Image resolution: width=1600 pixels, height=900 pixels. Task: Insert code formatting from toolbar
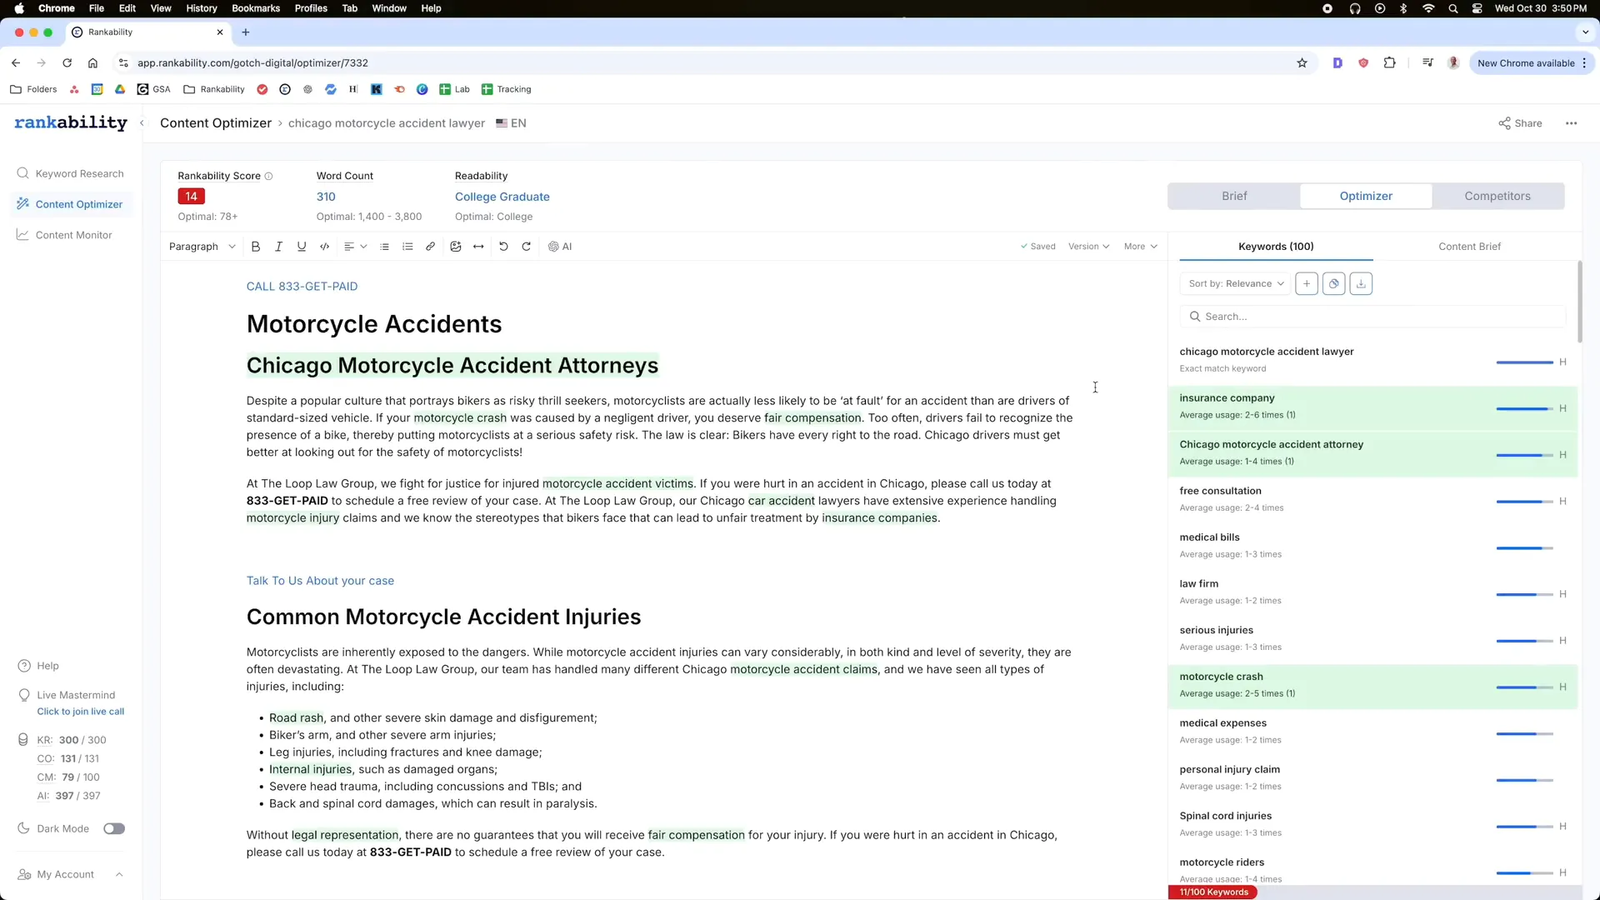tap(325, 246)
